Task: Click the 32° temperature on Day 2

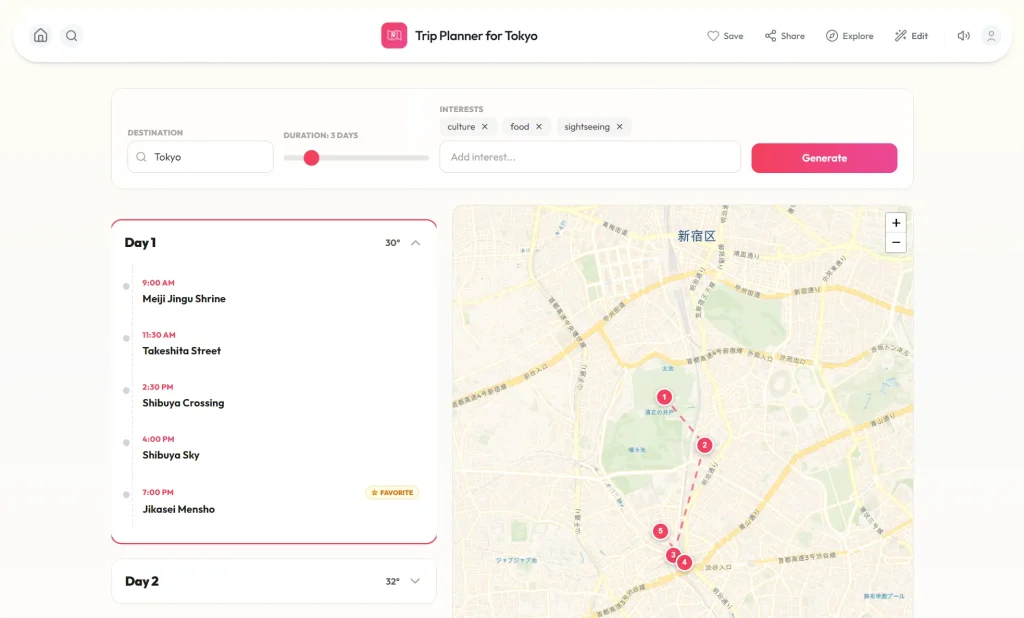Action: click(x=392, y=581)
